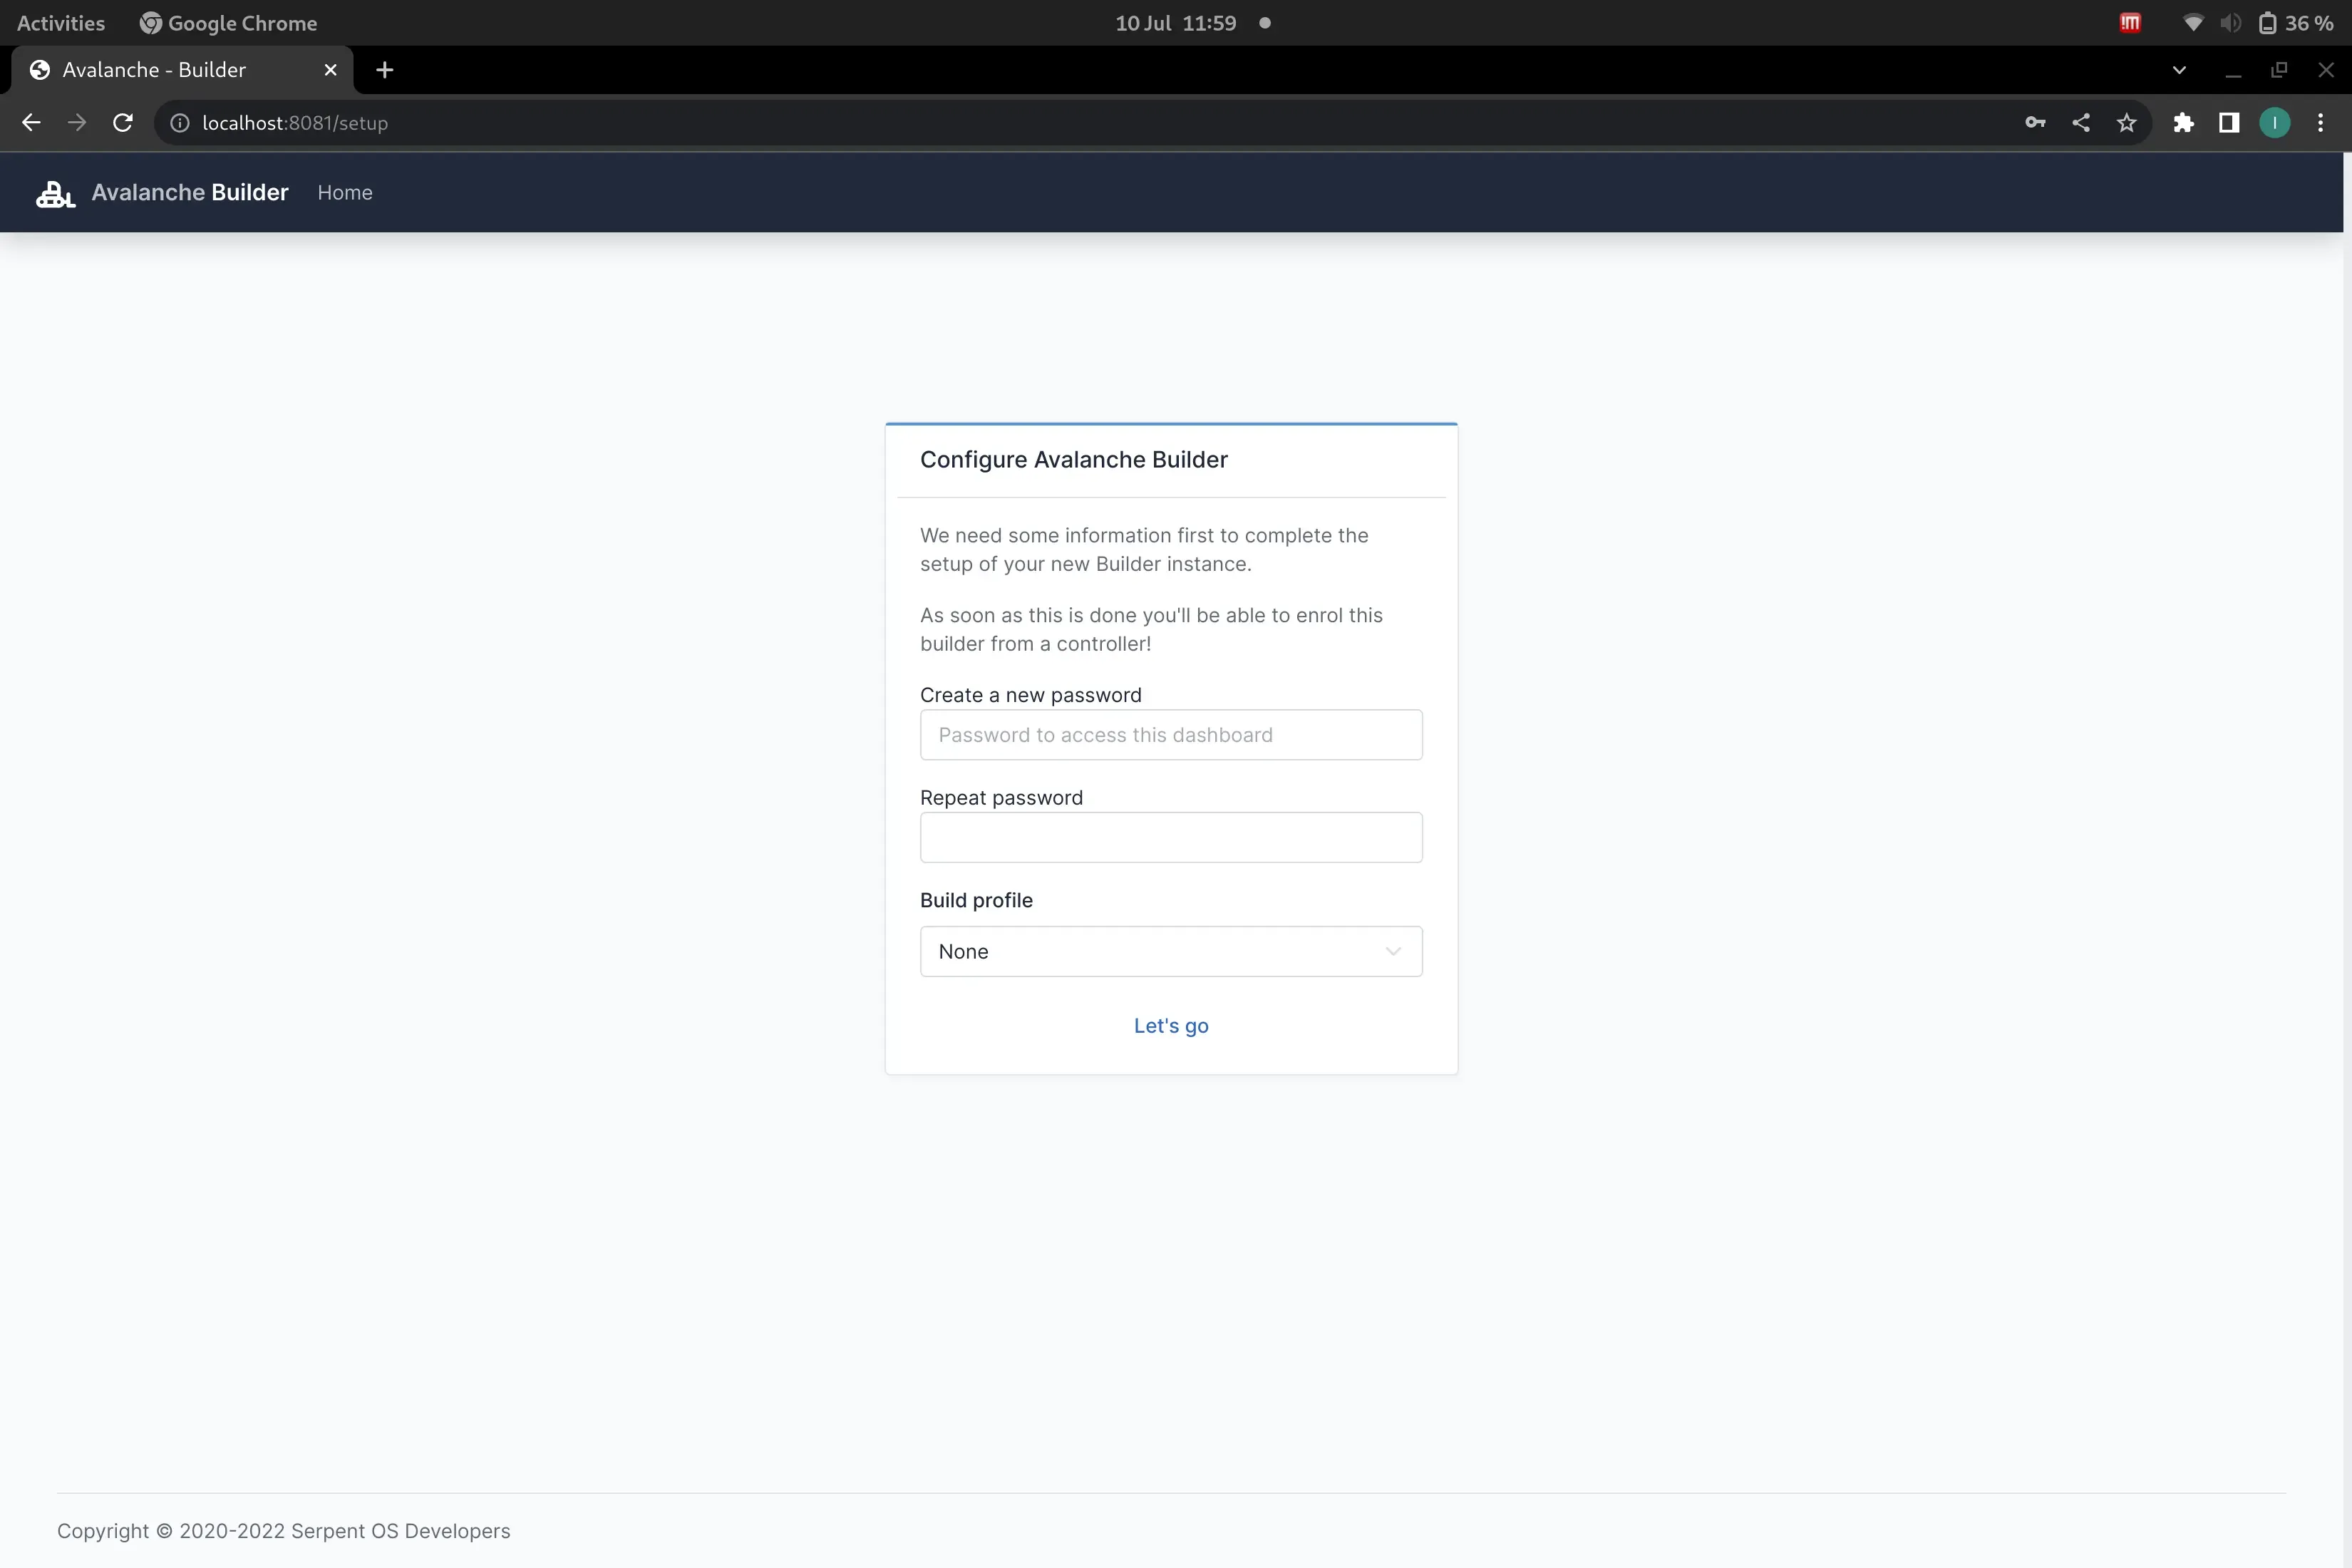Close the Avalanche - Builder tab
Screen dimensions: 2352x1568
pyautogui.click(x=331, y=70)
